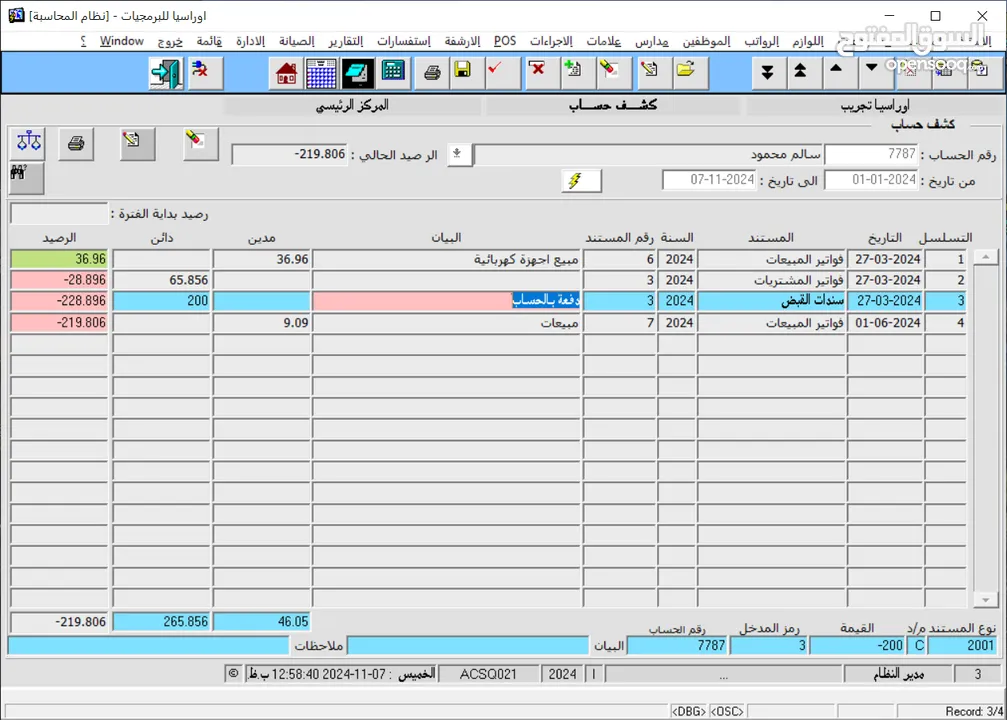The height and width of the screenshot is (720, 1007).
Task: Click the binoculars search icon
Action: (x=26, y=177)
